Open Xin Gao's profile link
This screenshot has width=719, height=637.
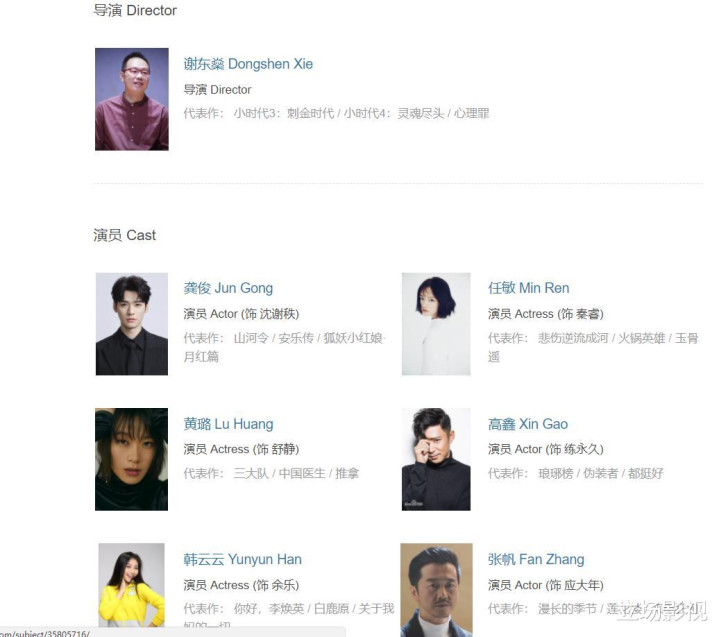click(528, 424)
